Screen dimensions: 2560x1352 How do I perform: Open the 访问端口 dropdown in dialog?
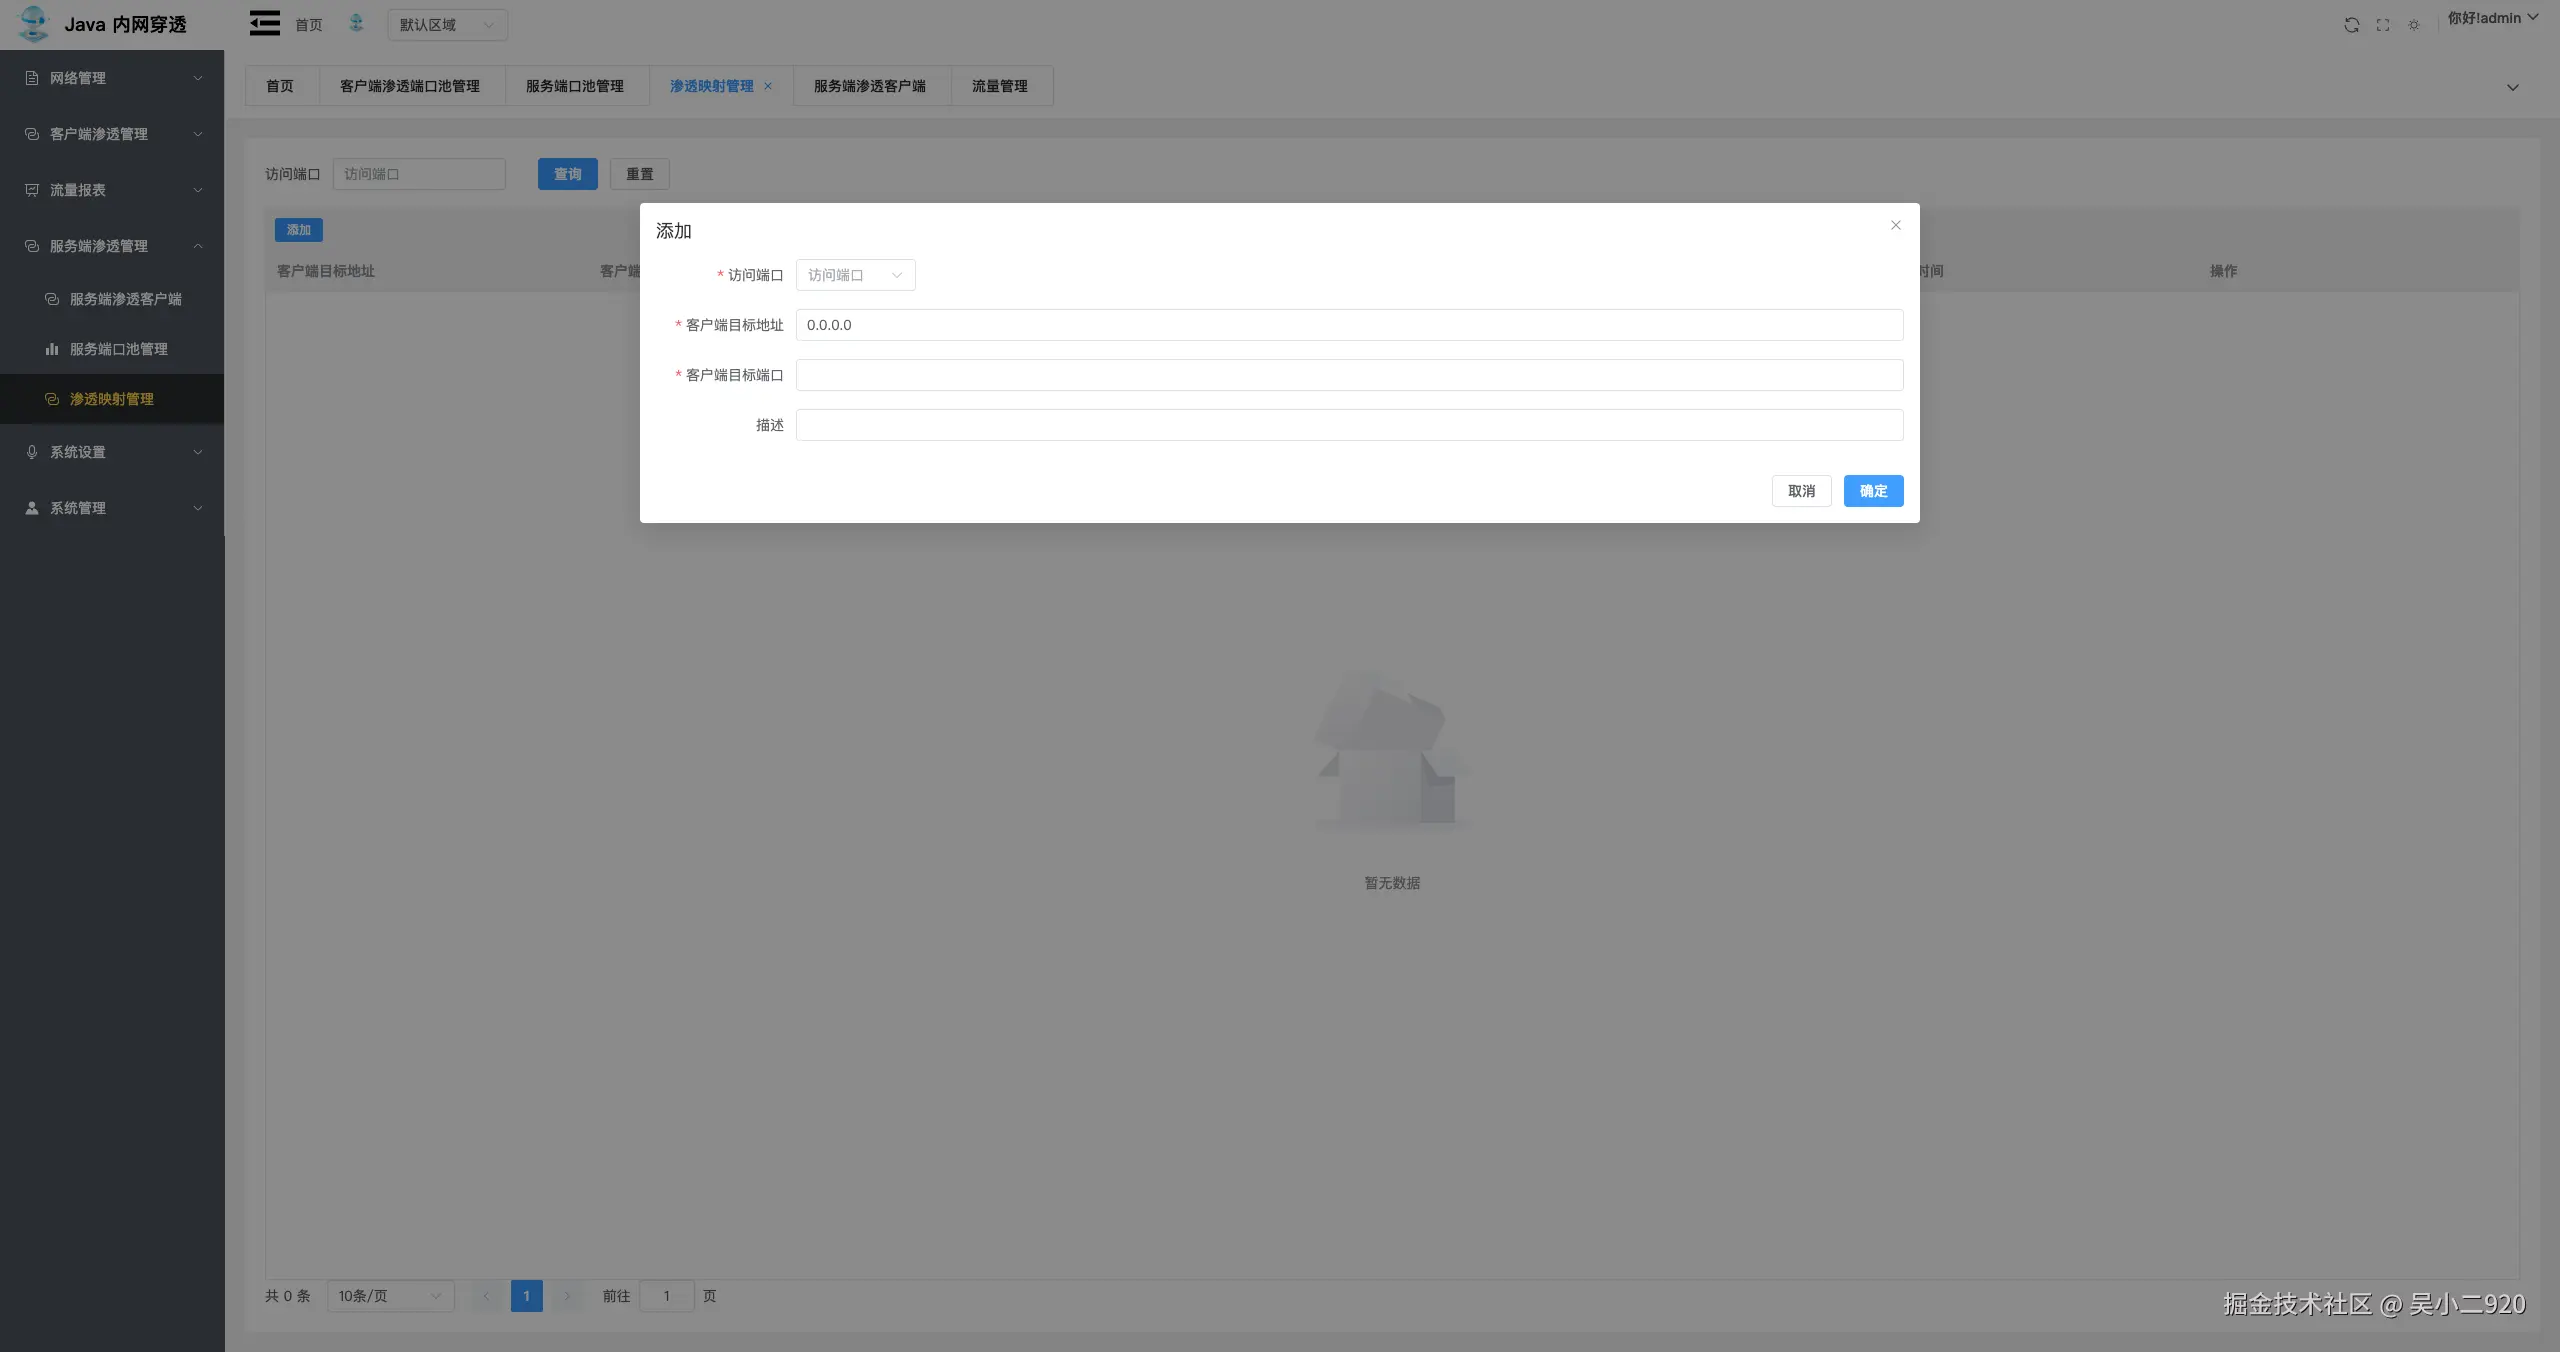point(855,275)
